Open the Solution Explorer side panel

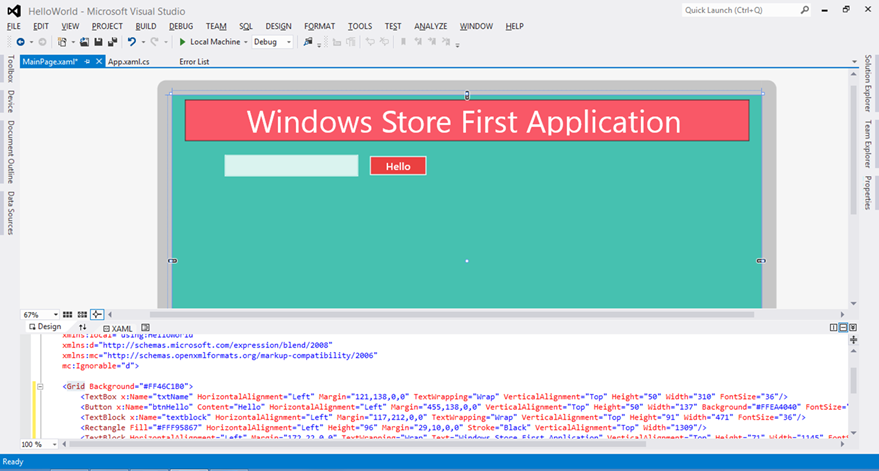867,83
